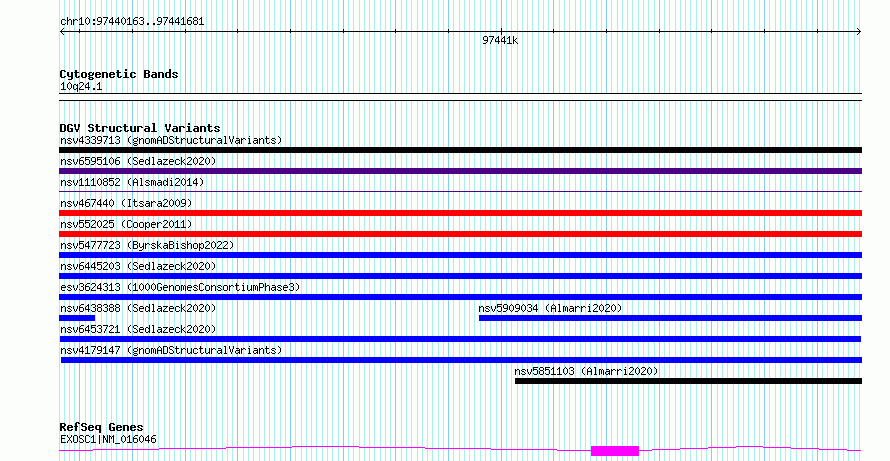Click the nsv6453721 Sedlazeck2020 blue bar
The width and height of the screenshot is (890, 461).
pos(460,339)
